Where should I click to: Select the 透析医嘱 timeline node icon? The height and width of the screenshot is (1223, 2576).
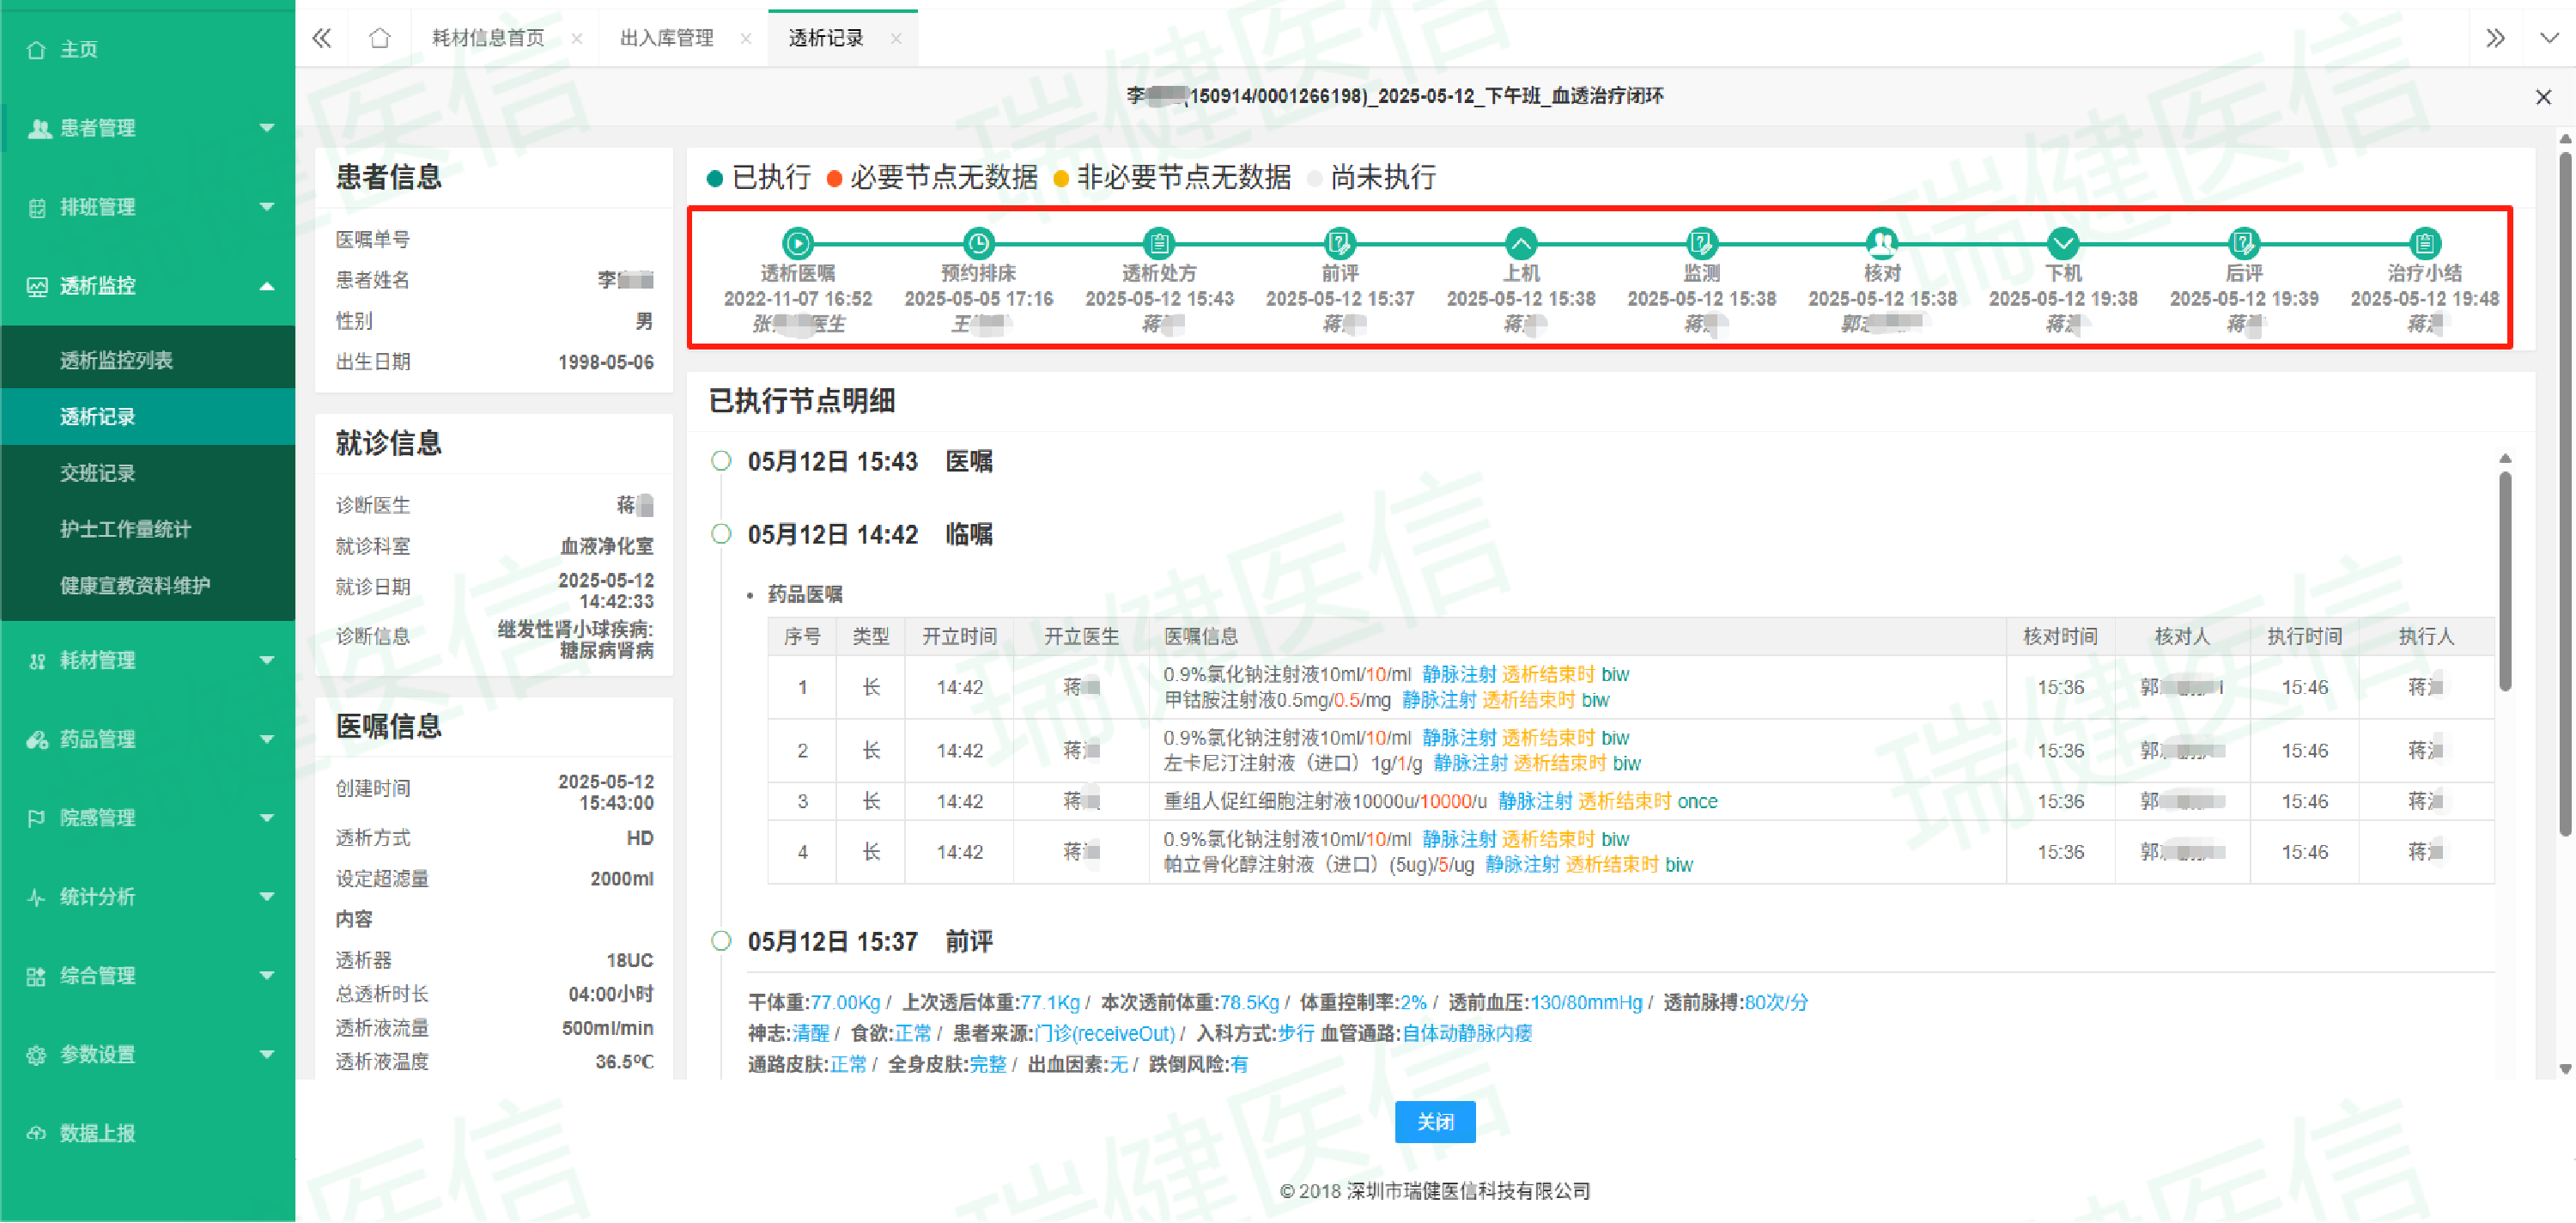797,242
